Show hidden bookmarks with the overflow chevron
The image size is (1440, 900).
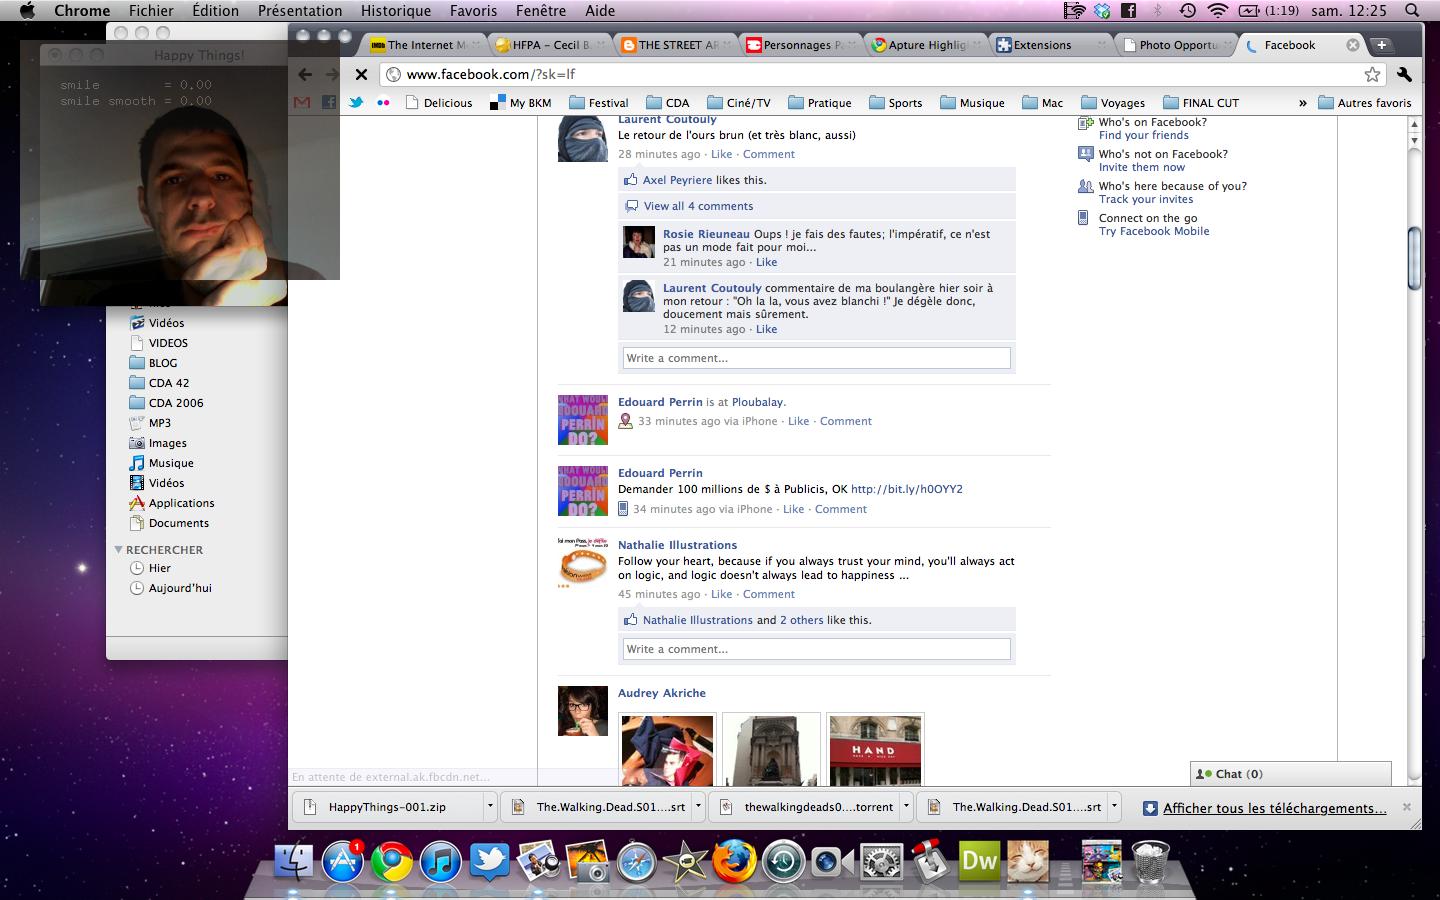click(1302, 103)
